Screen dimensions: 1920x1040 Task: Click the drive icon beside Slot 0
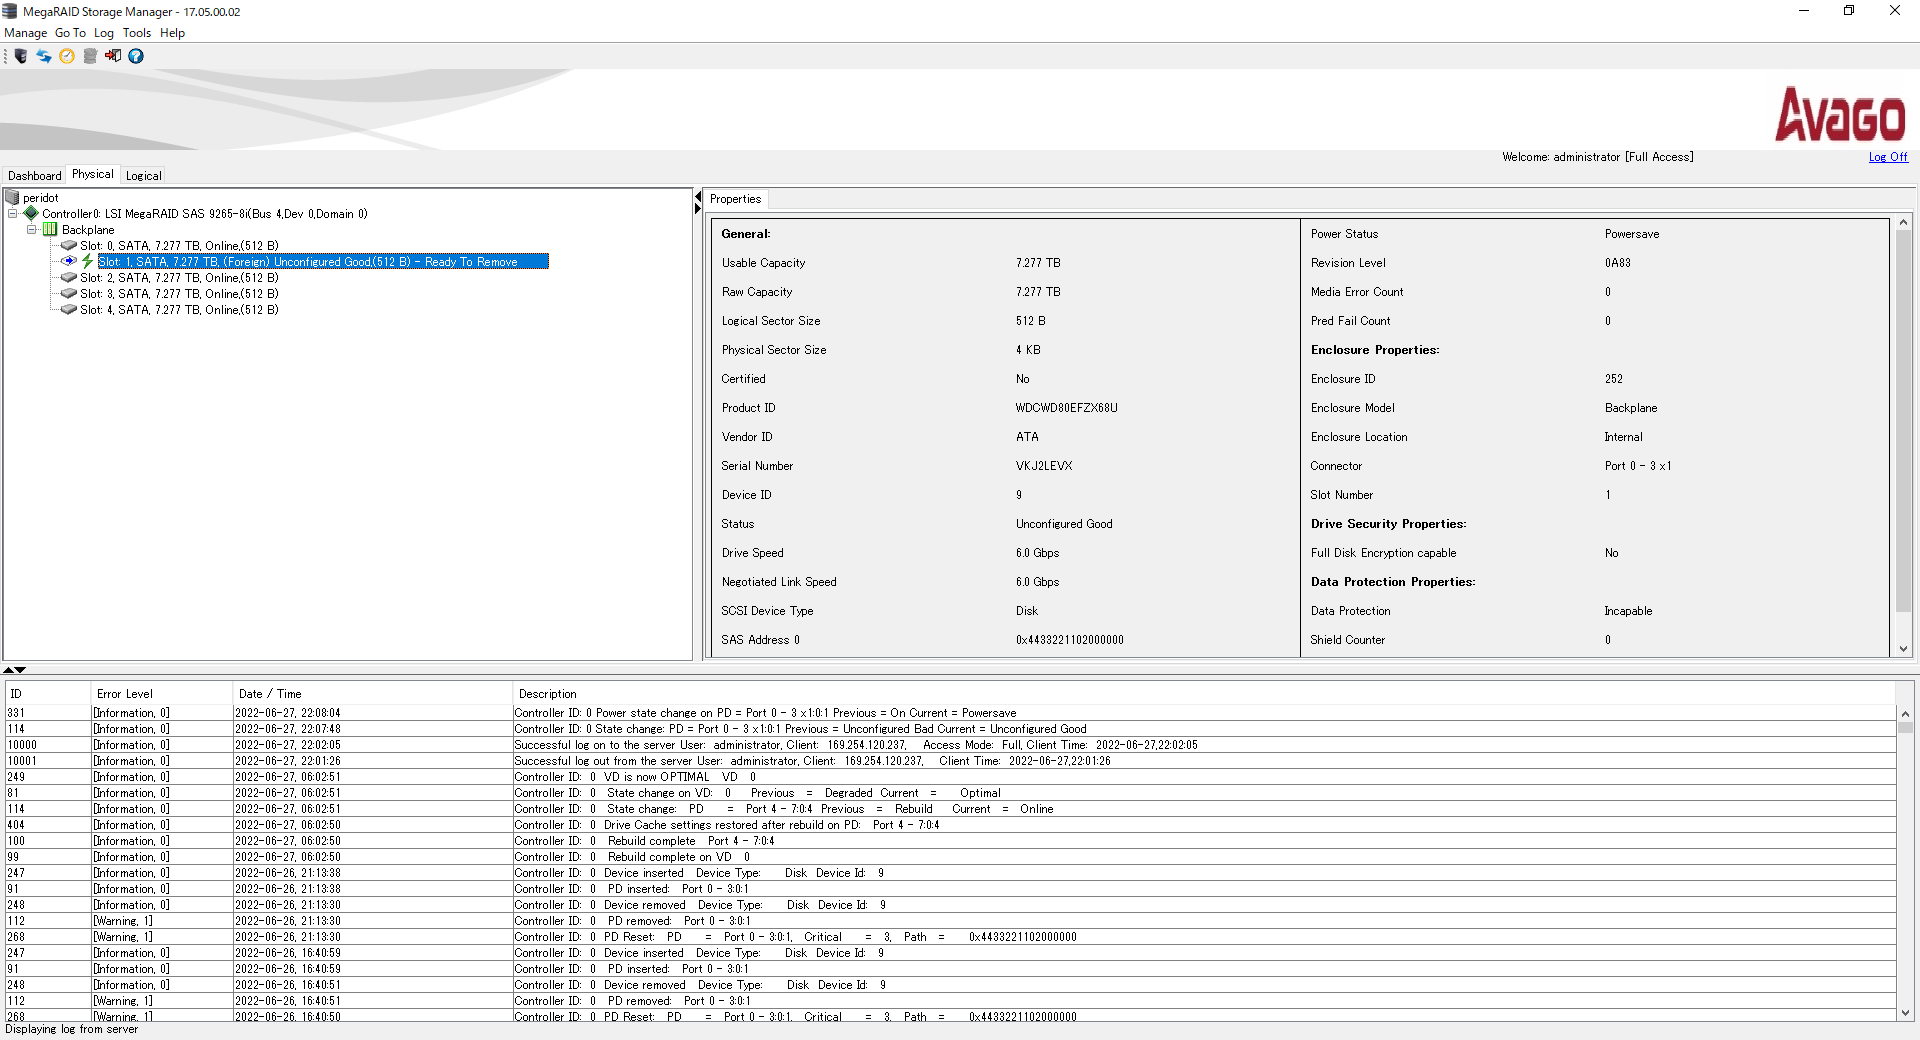click(x=69, y=245)
